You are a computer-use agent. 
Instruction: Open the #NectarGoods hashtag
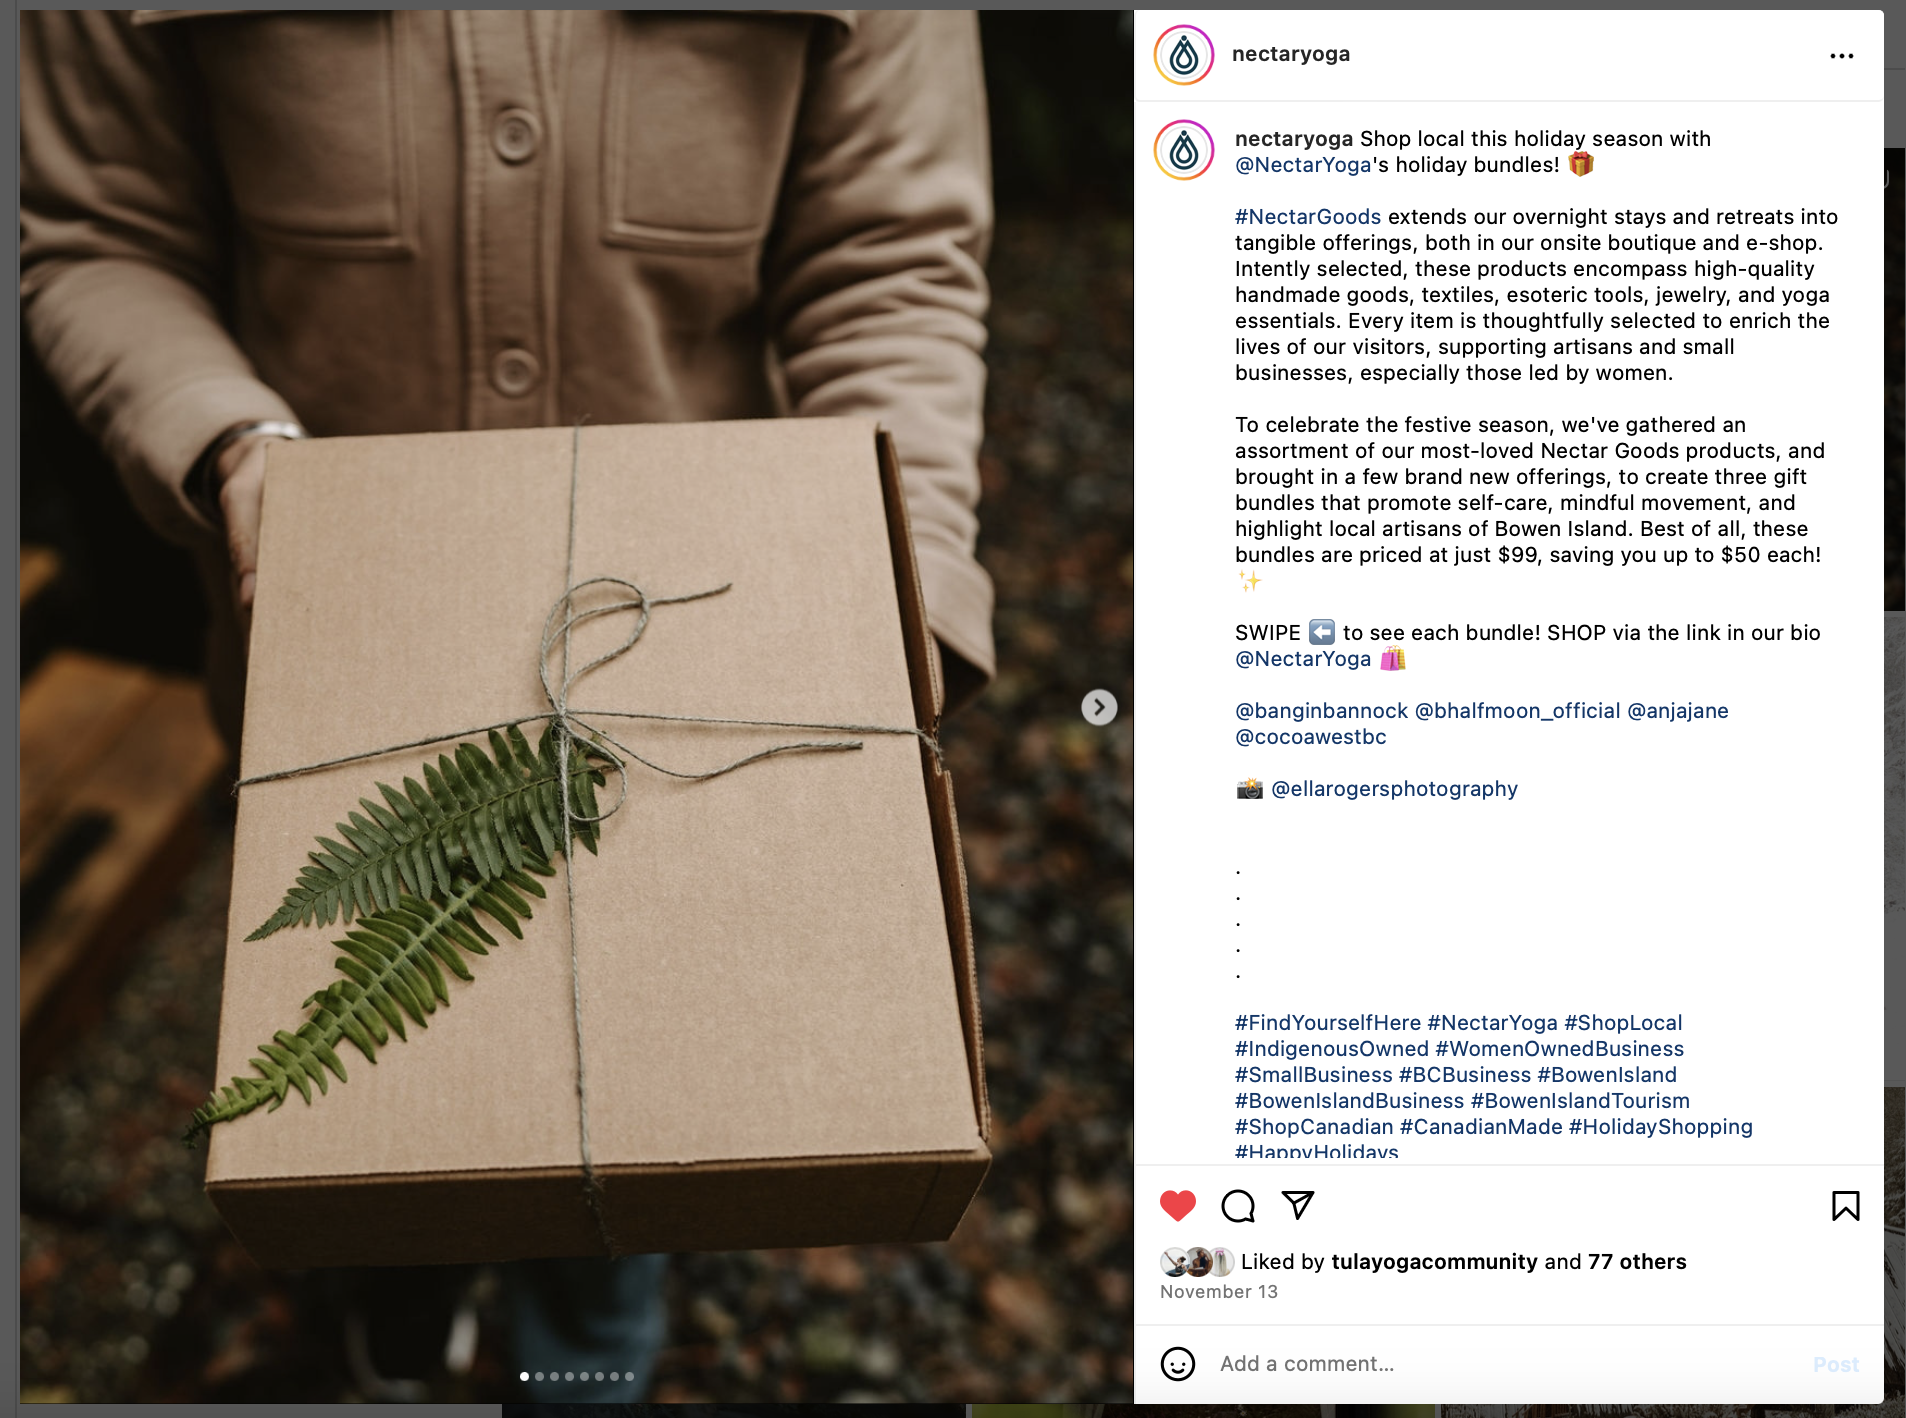point(1307,217)
